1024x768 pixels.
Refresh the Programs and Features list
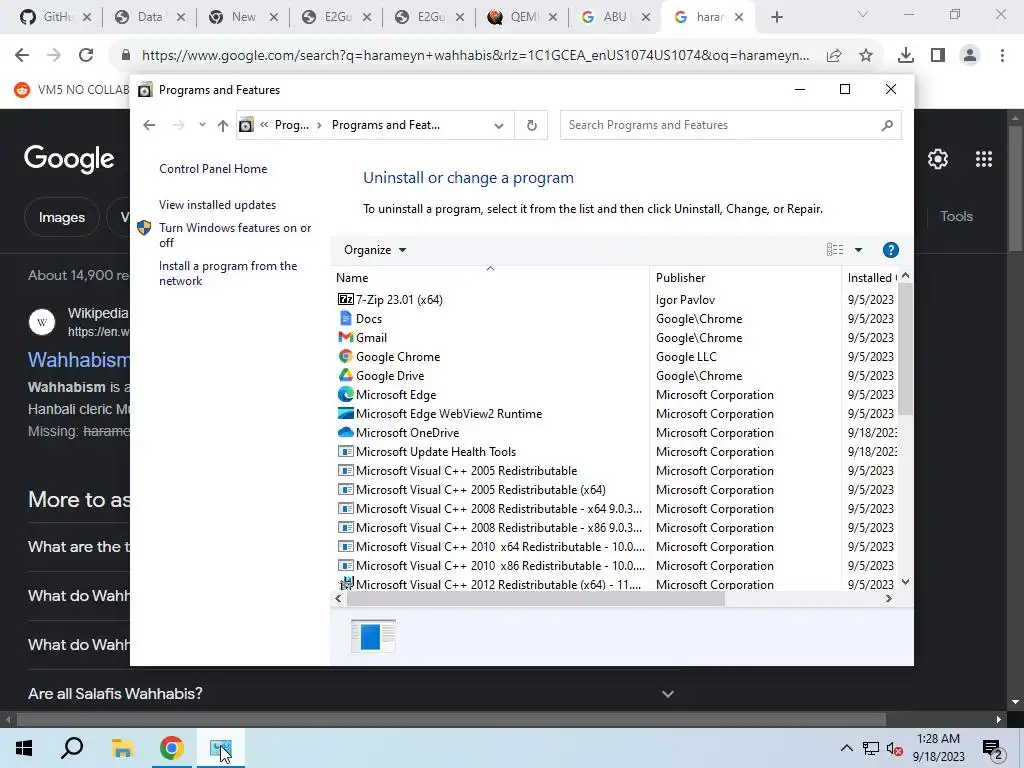[x=532, y=125]
